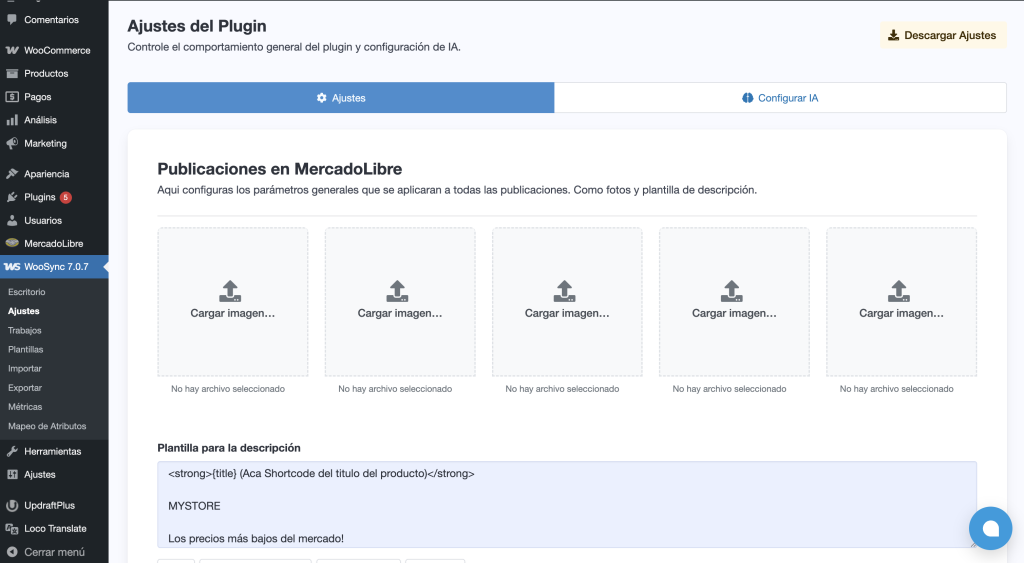Click the WooSync WS logo icon
Image resolution: width=1024 pixels, height=563 pixels.
pos(12,266)
